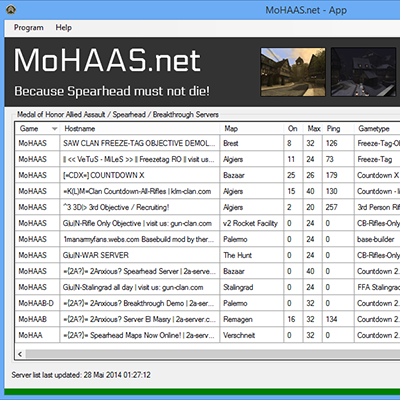Click the Server list last updated status text
The height and width of the screenshot is (400, 400).
pos(81,375)
